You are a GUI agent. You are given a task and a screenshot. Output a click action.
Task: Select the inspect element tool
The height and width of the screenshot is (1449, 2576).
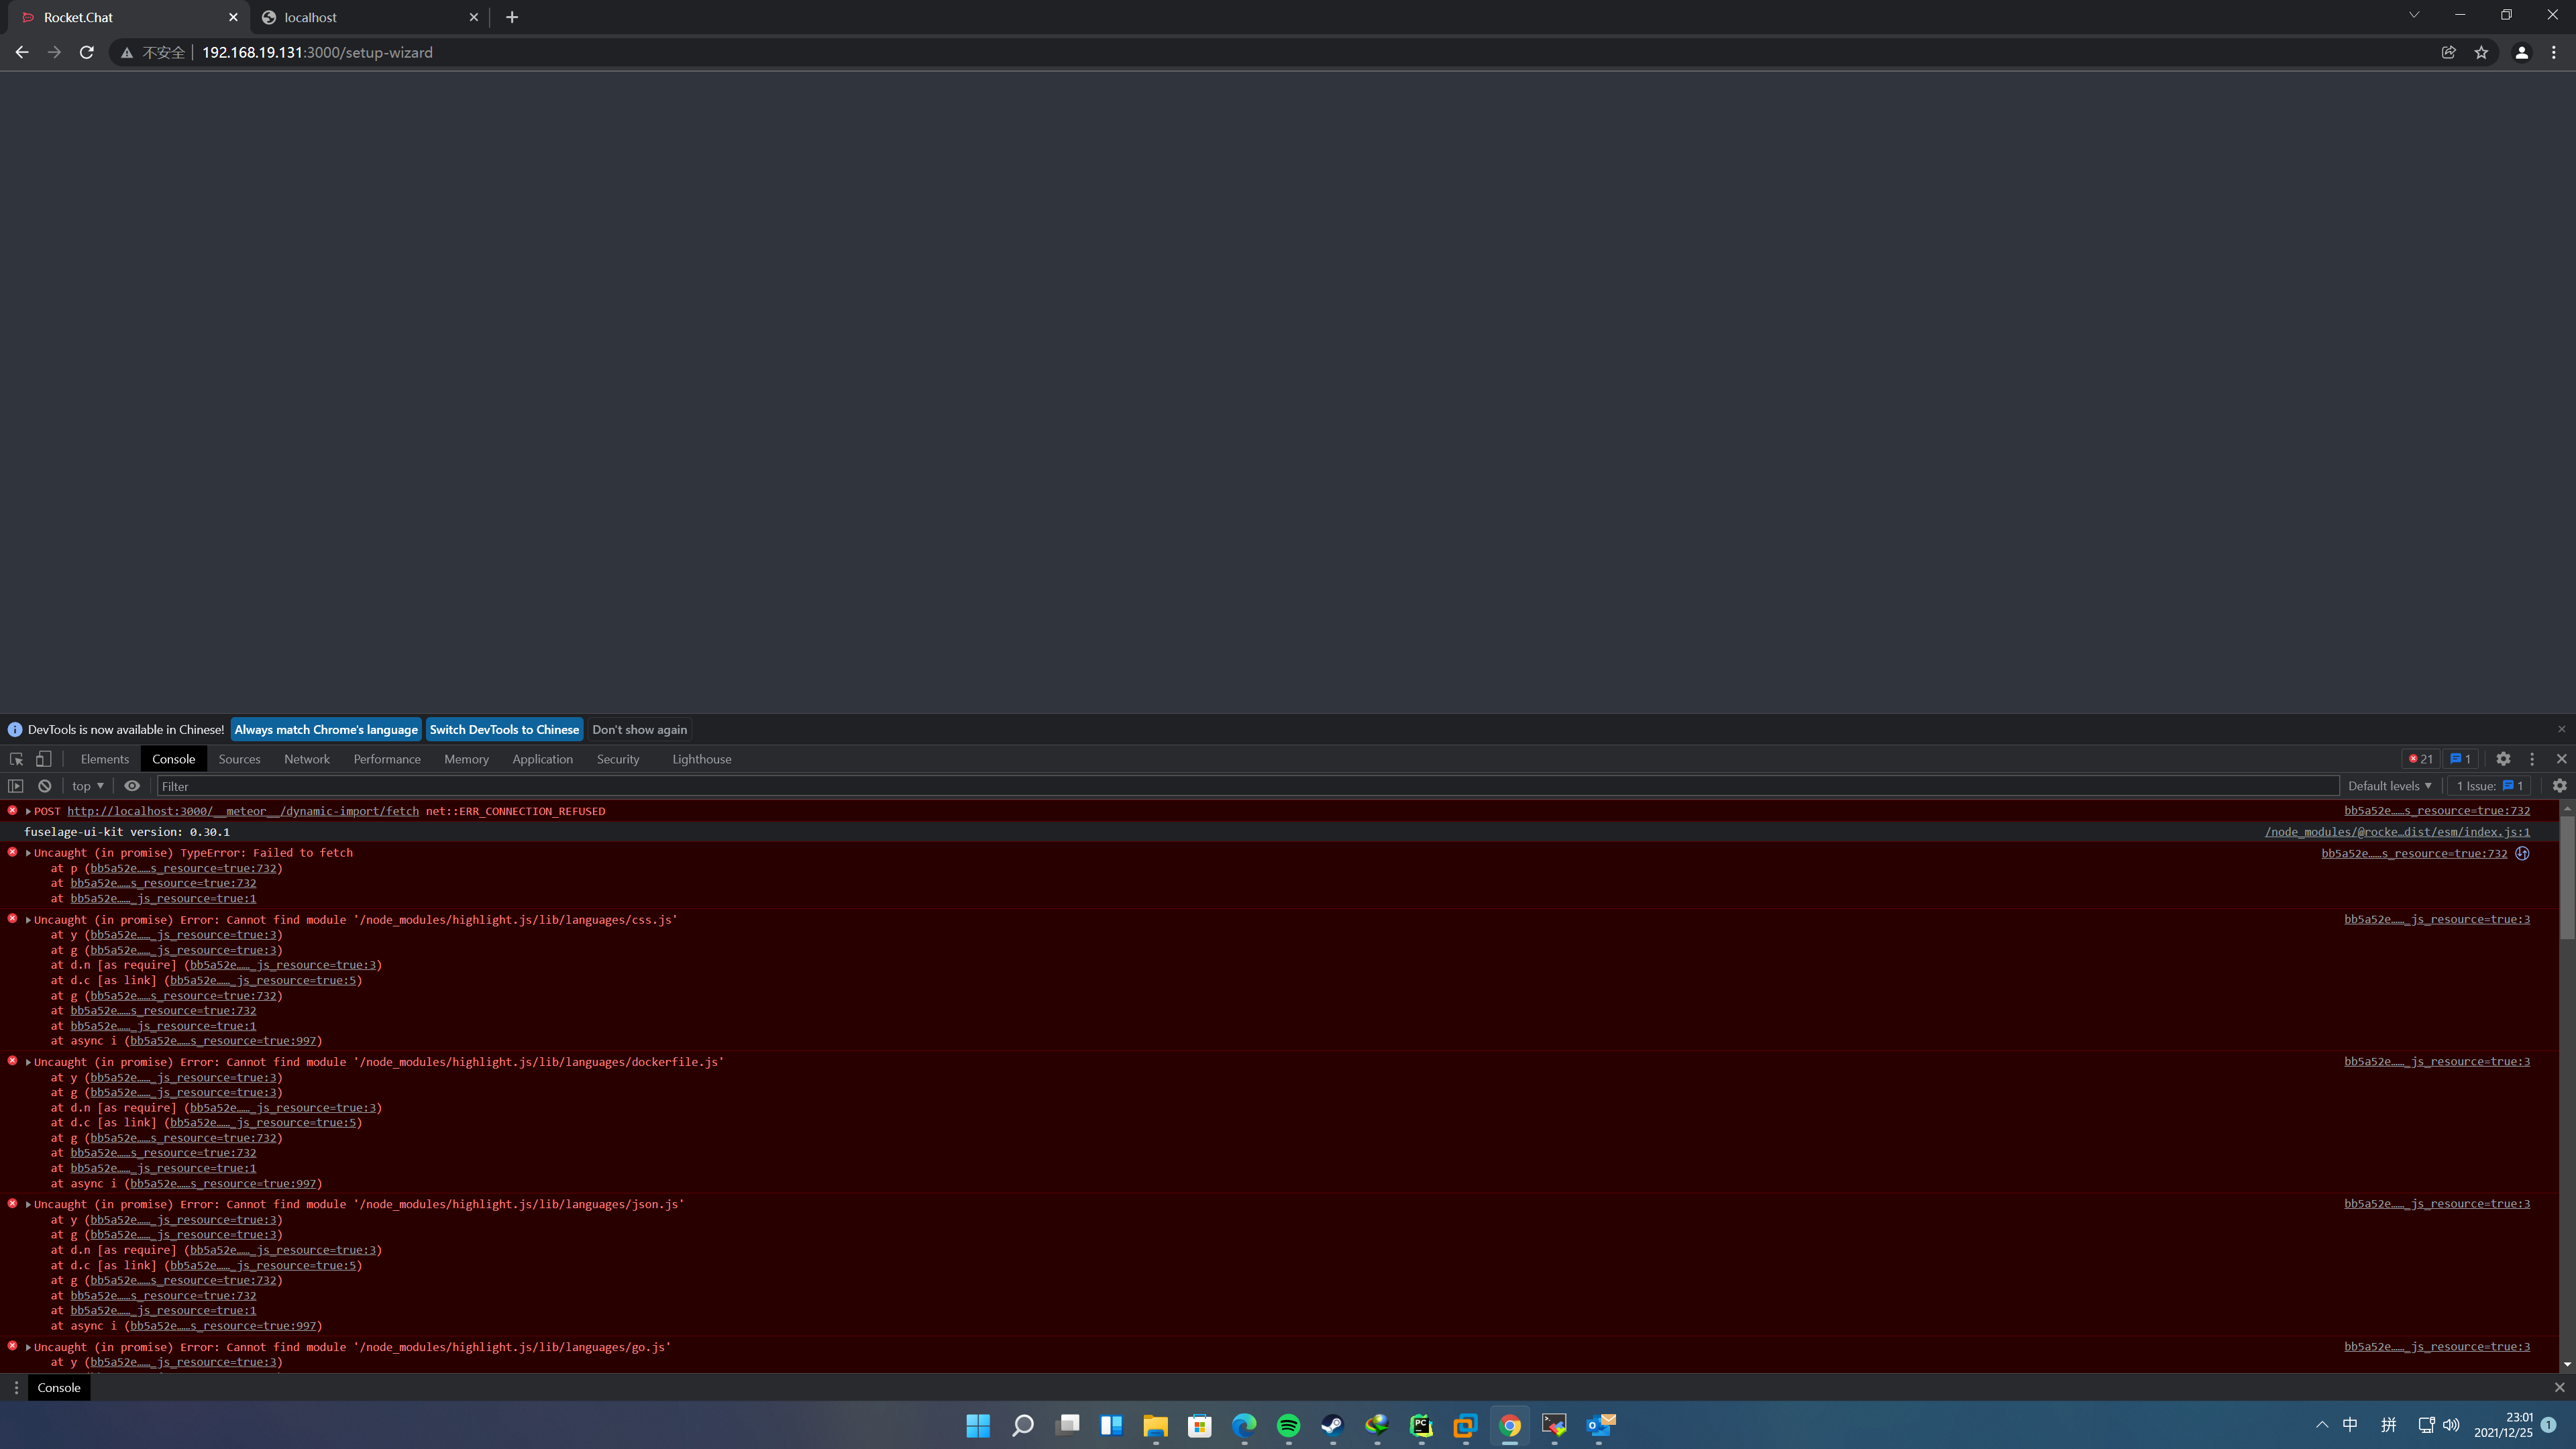16,759
